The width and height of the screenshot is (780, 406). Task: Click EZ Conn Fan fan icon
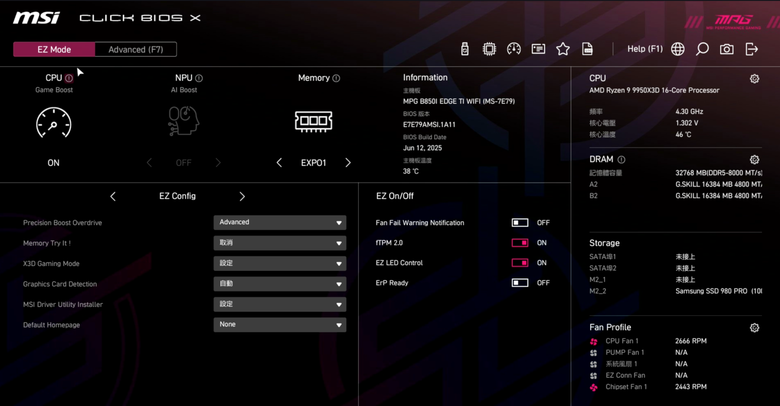593,376
